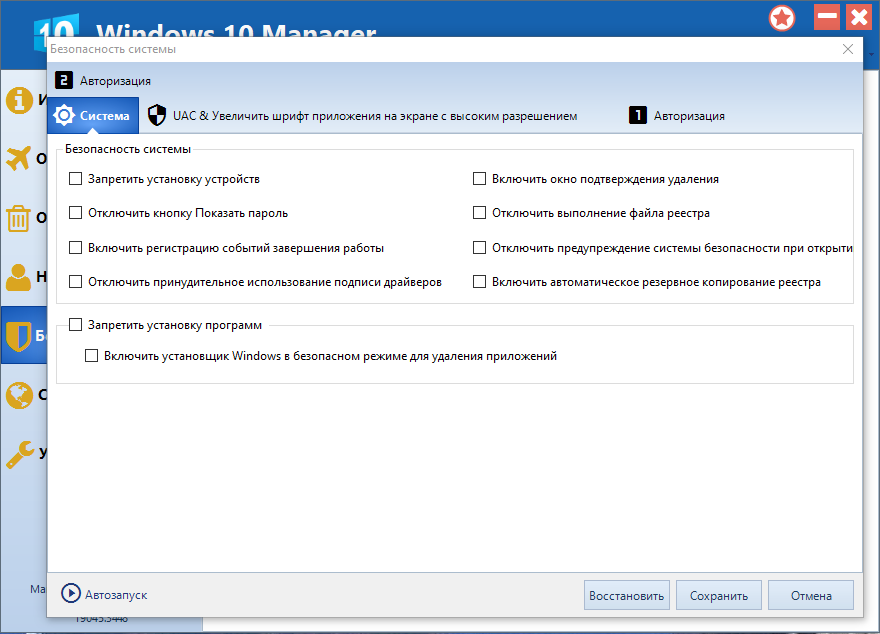Click the Восстановить button
Image resolution: width=880 pixels, height=634 pixels.
[x=626, y=595]
